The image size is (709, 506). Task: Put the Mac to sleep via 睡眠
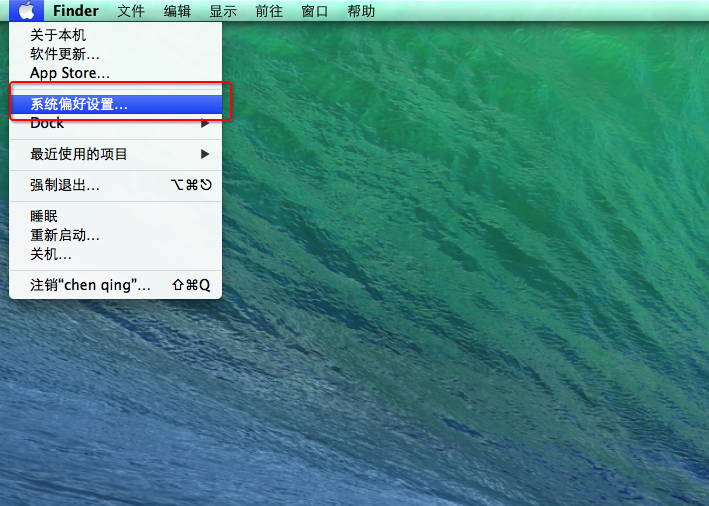44,216
